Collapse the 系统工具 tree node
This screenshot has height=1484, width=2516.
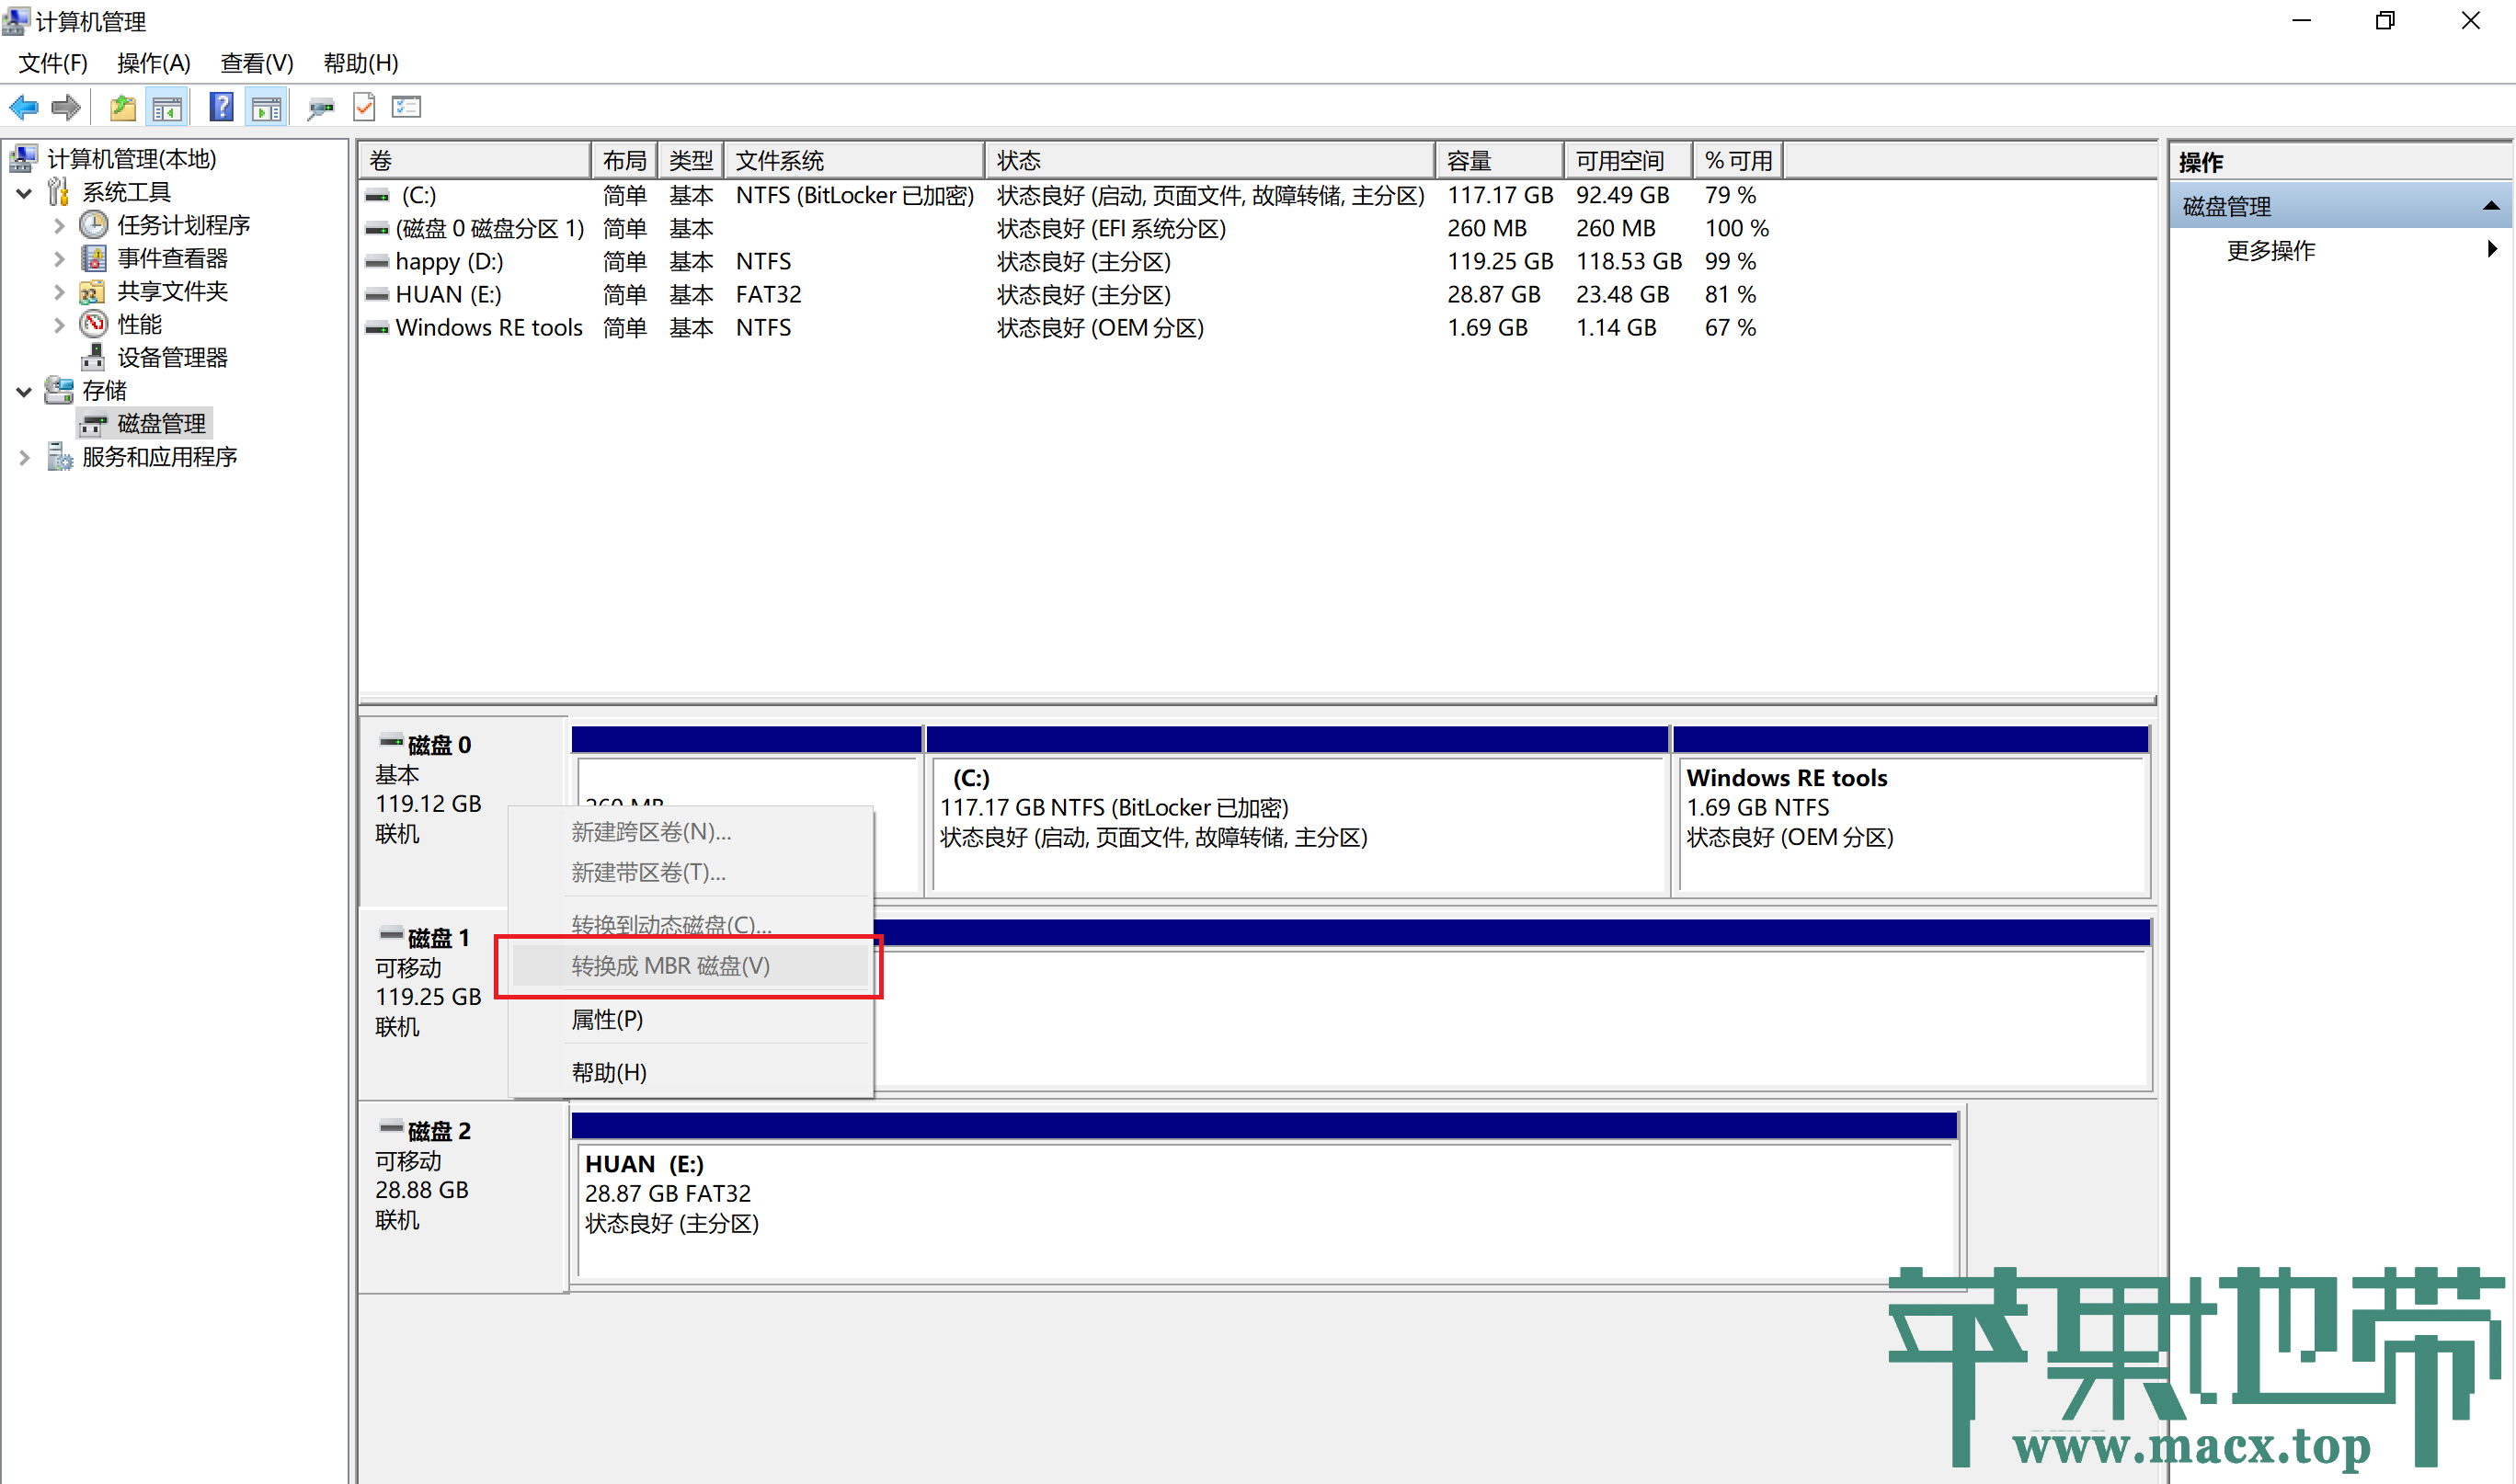(x=24, y=192)
